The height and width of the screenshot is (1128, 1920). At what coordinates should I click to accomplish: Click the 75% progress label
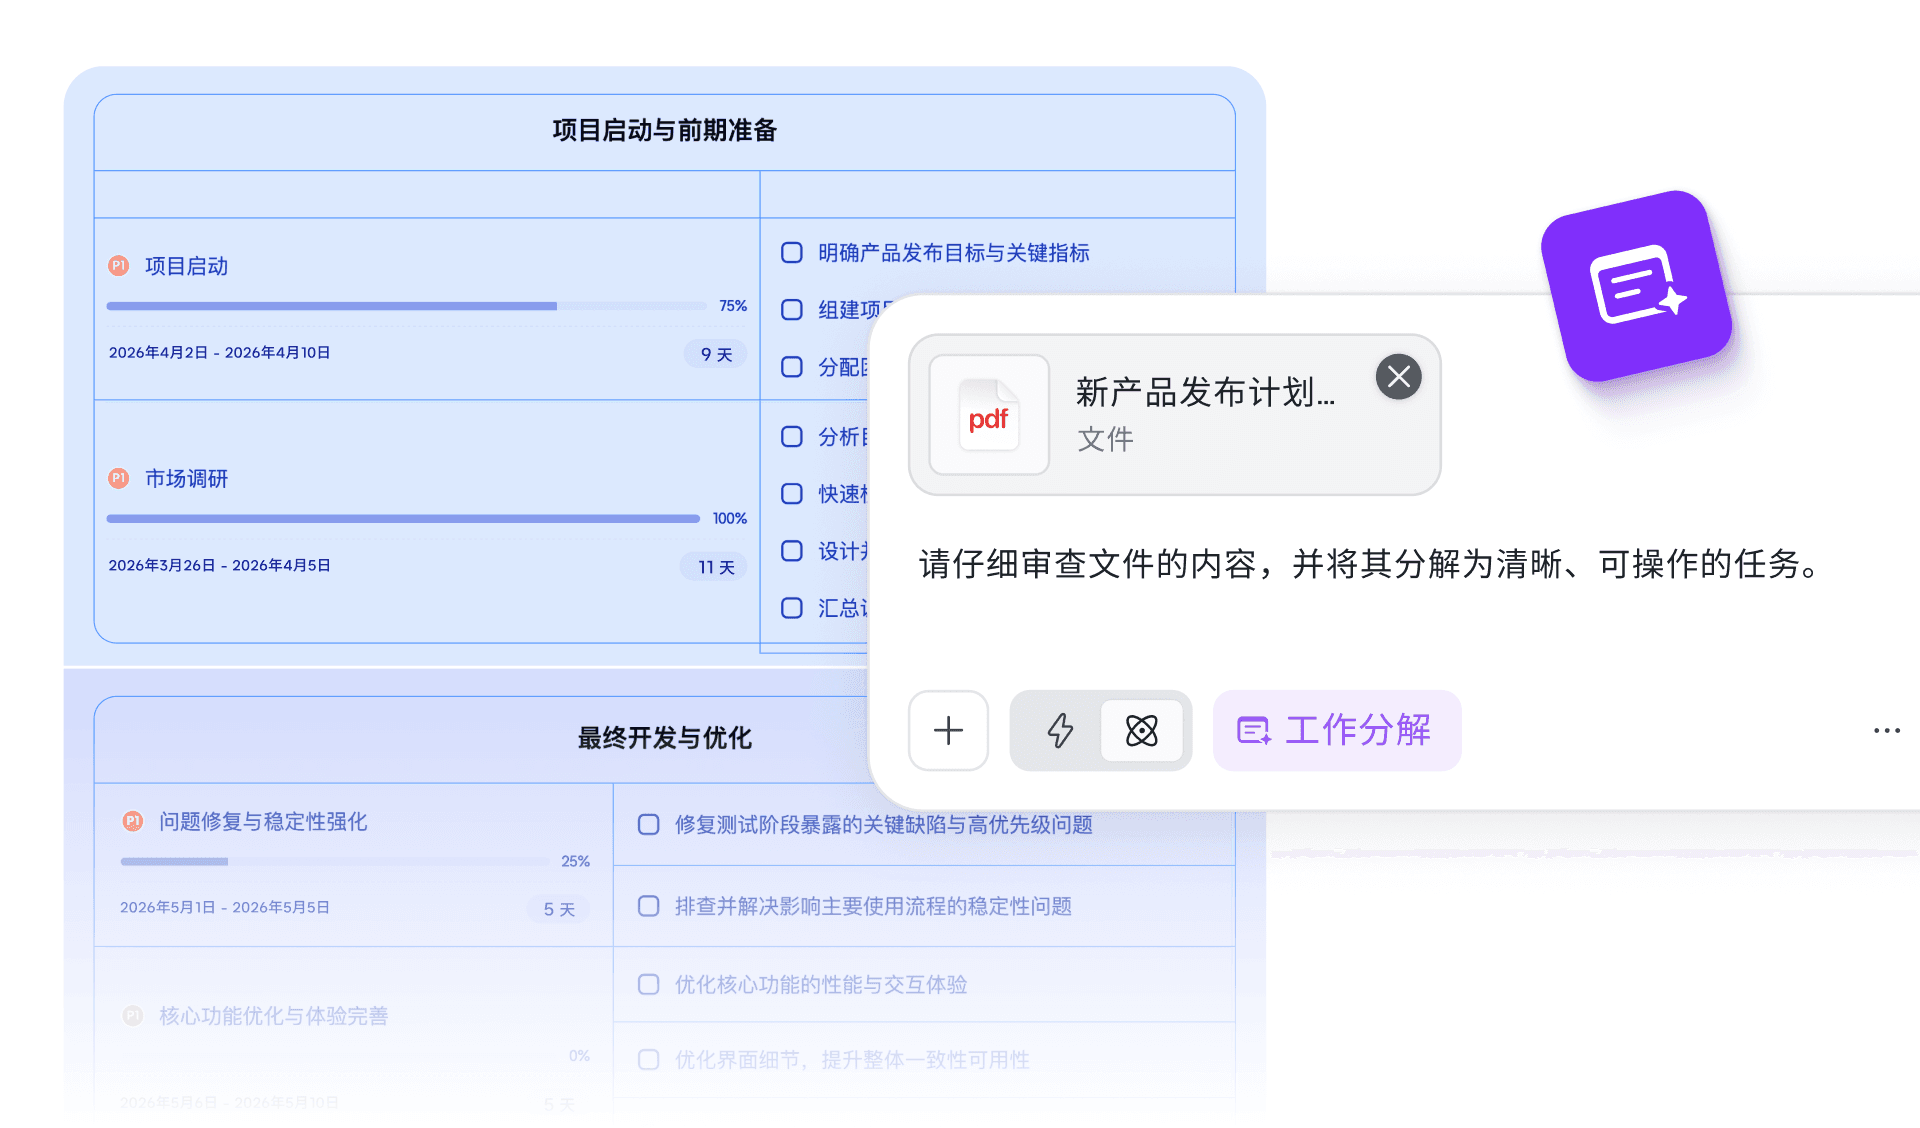coord(733,306)
